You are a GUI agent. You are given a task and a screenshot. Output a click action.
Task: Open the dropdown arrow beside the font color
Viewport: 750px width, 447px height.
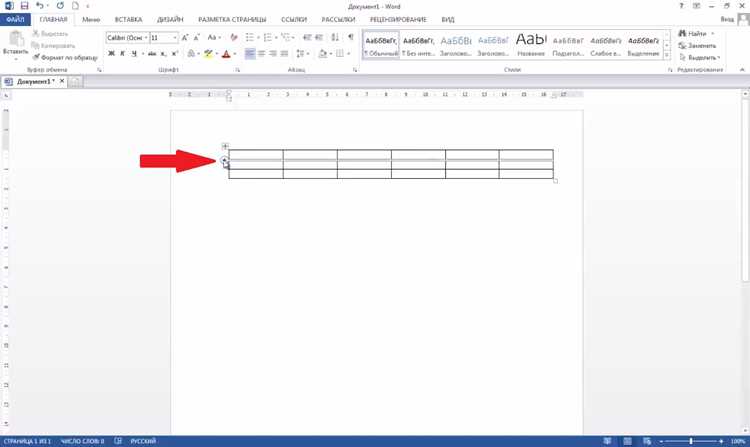[x=234, y=54]
